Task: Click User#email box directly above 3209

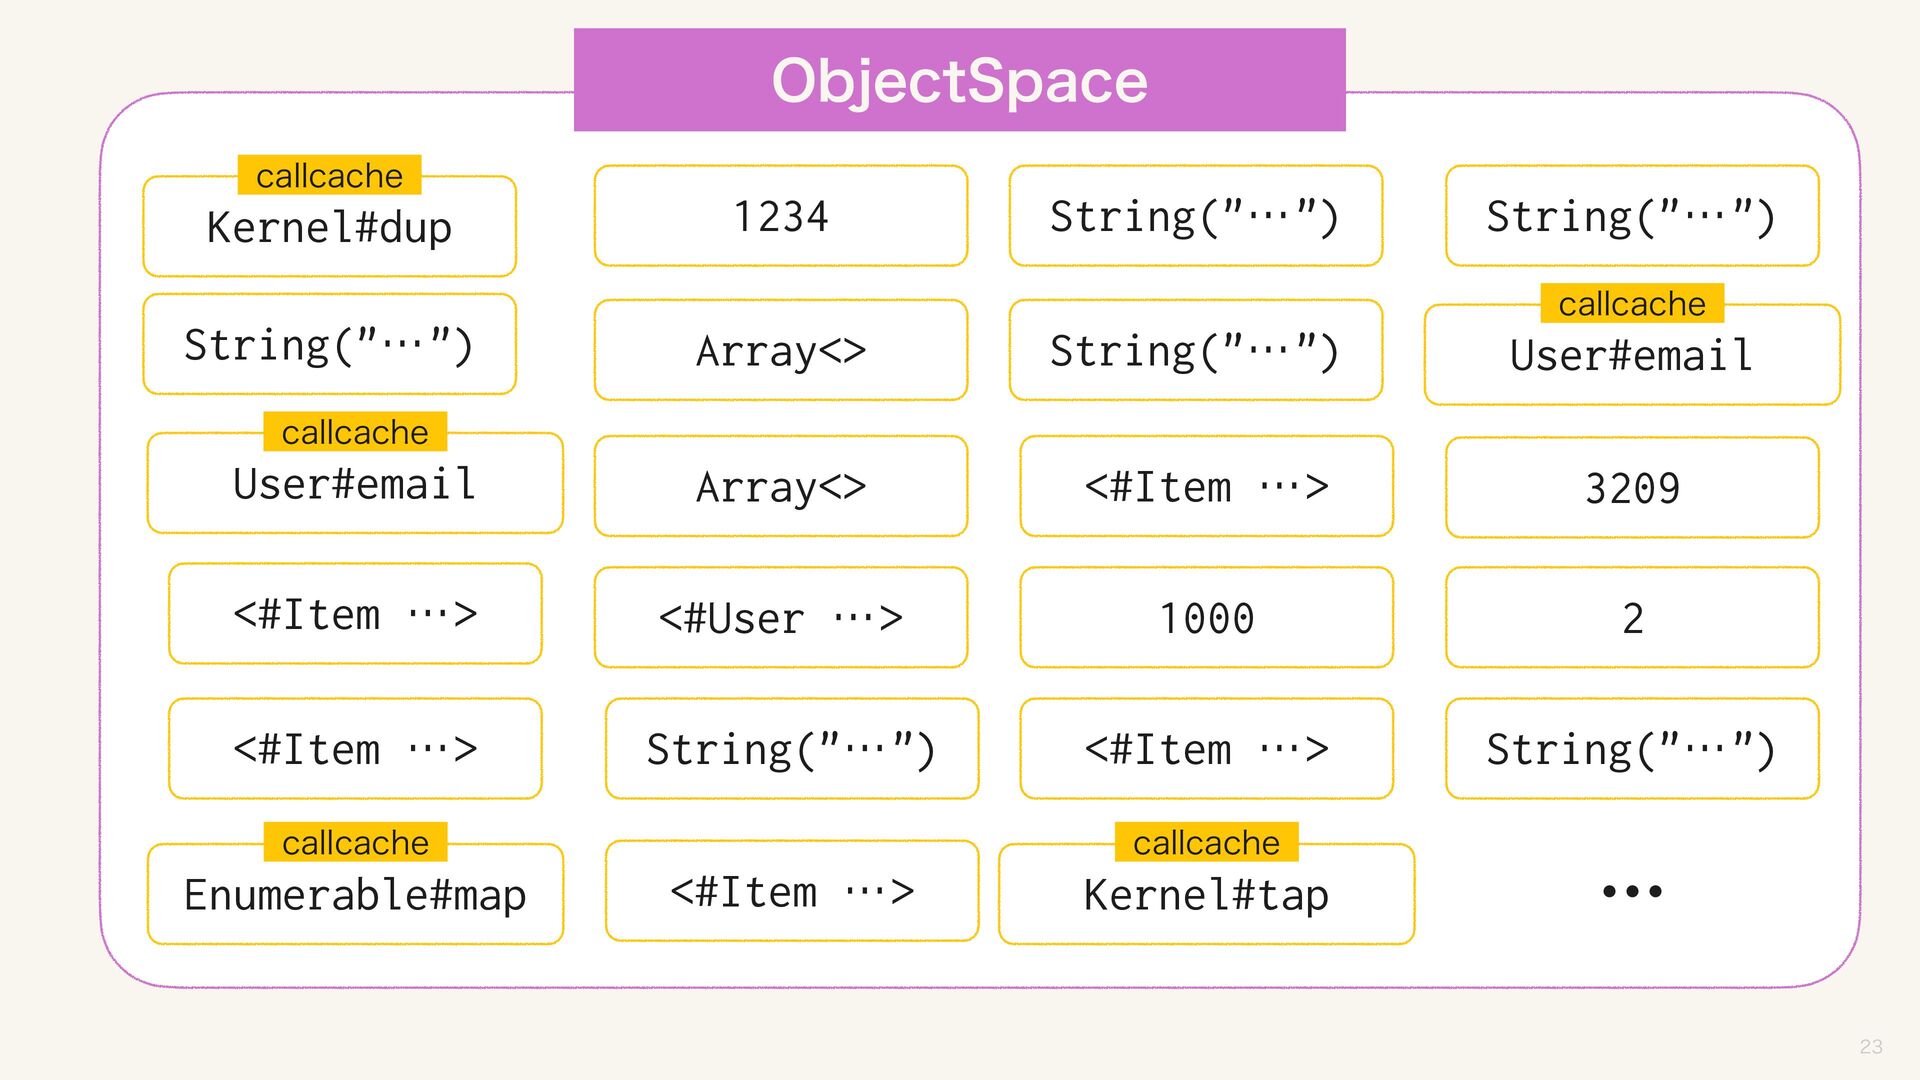Action: (1632, 355)
